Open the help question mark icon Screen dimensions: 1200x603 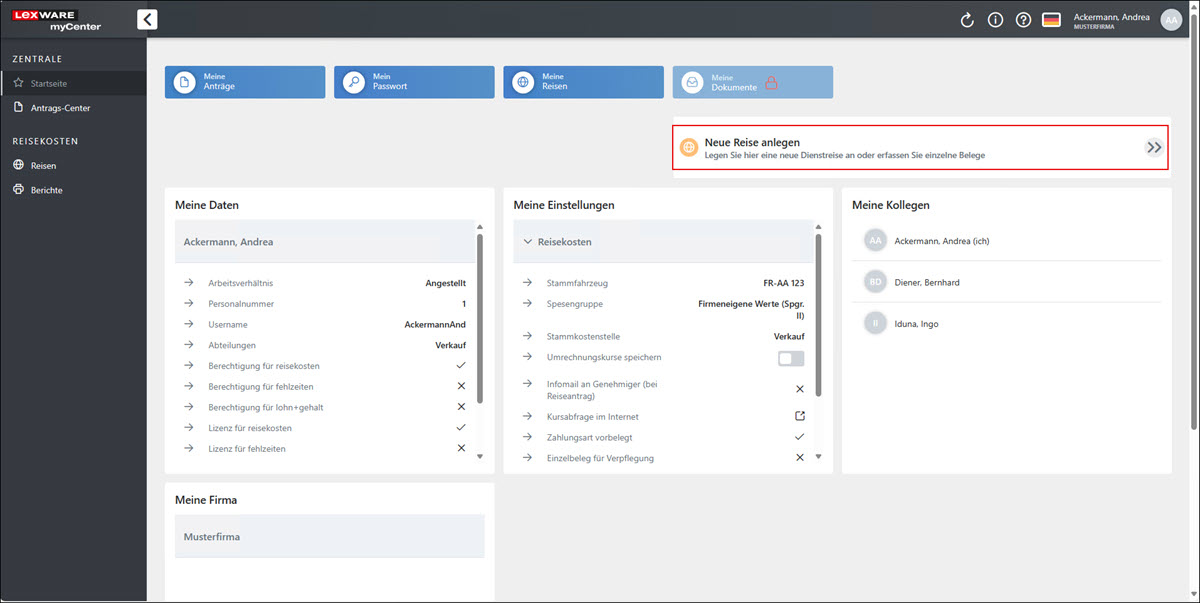pyautogui.click(x=1023, y=20)
